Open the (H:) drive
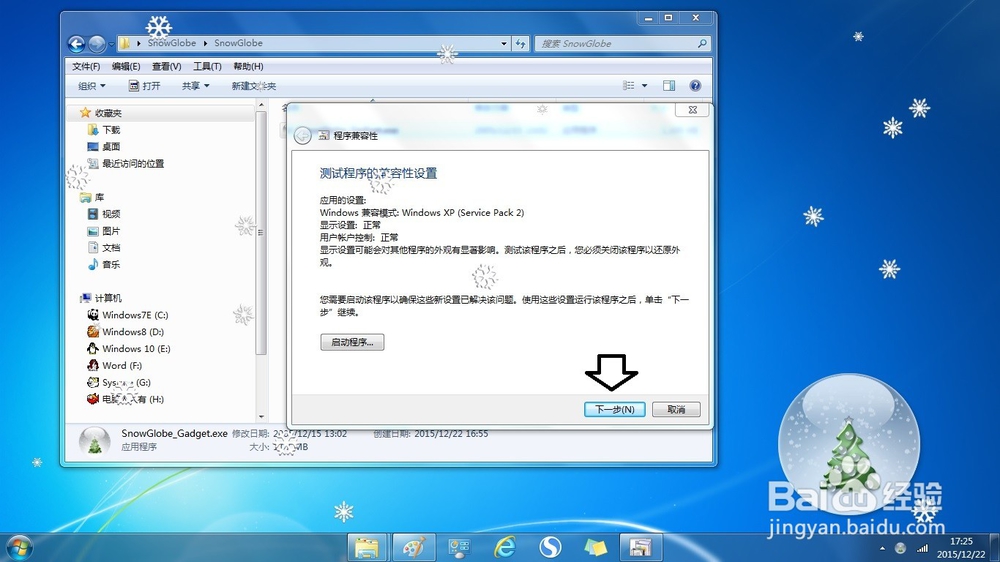 coord(133,399)
